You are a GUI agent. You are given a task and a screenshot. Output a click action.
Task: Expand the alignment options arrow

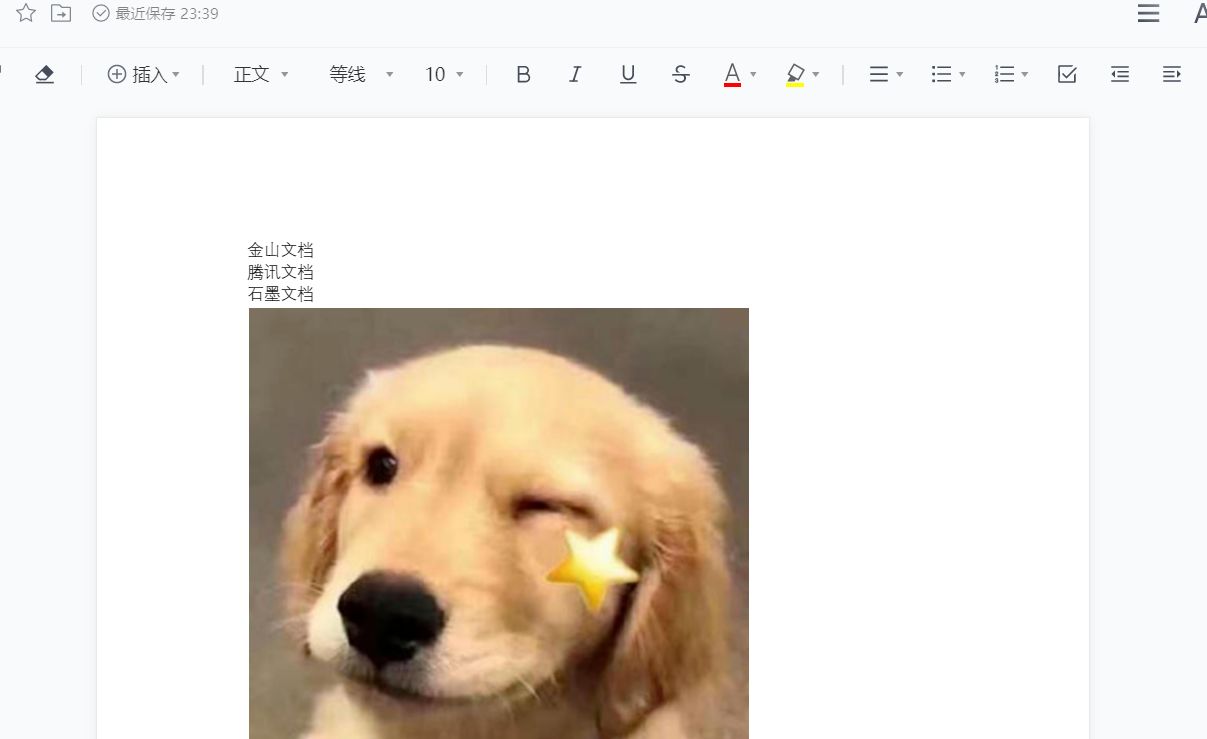[900, 75]
